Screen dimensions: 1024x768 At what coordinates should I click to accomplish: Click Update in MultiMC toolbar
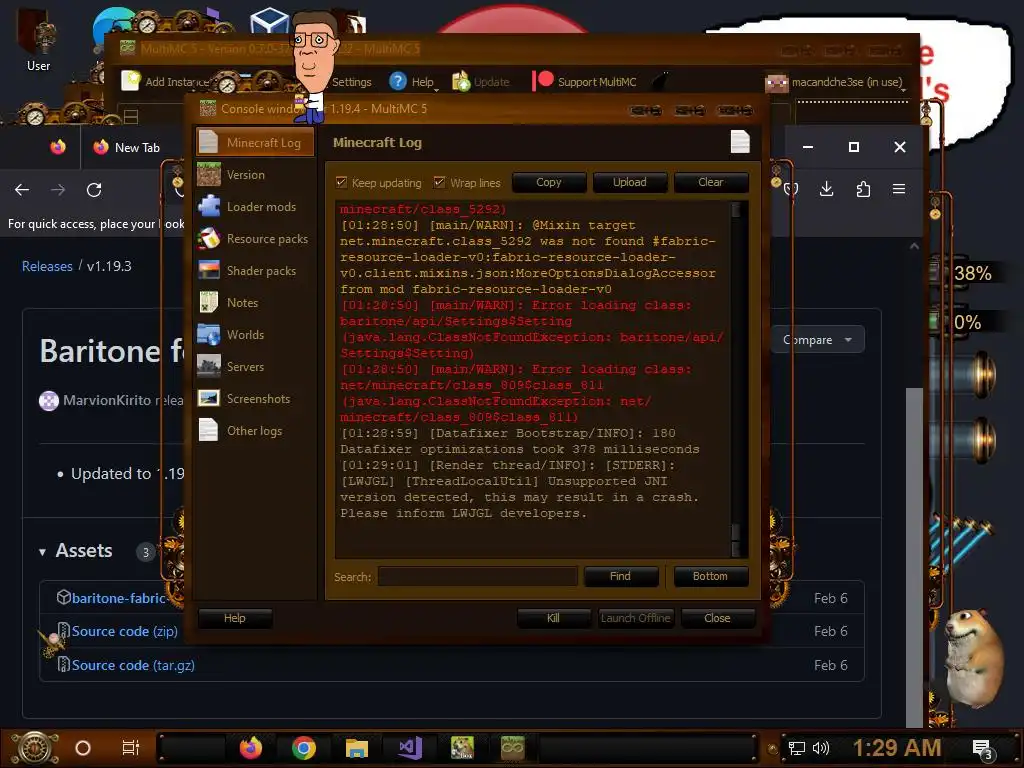481,82
